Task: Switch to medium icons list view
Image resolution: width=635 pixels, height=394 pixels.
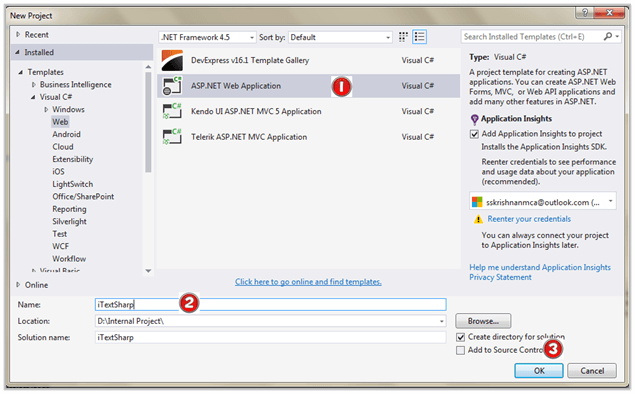Action: pyautogui.click(x=420, y=37)
